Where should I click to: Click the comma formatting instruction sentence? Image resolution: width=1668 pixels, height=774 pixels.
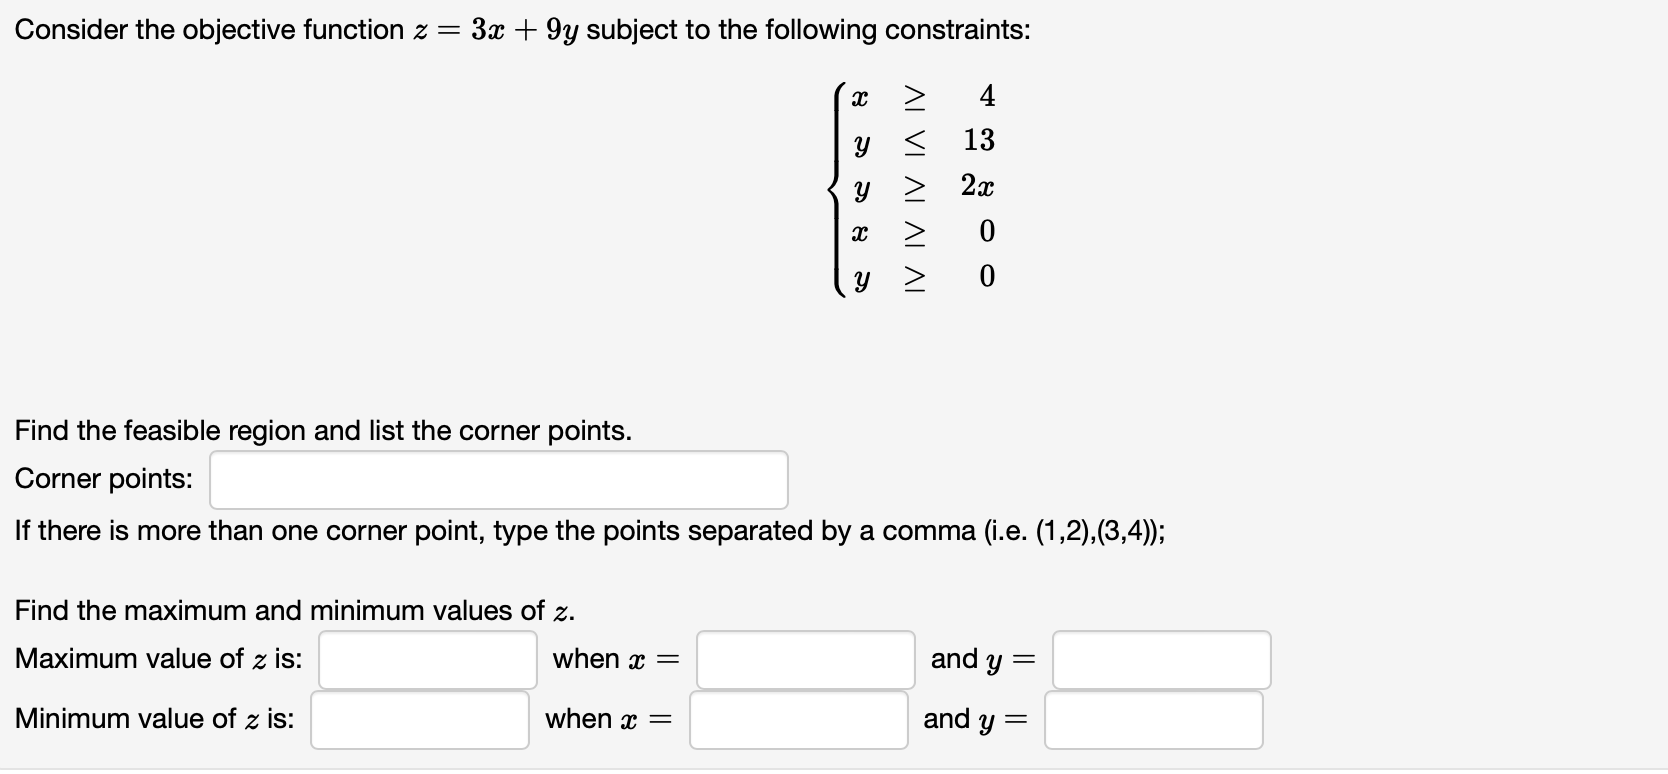590,531
